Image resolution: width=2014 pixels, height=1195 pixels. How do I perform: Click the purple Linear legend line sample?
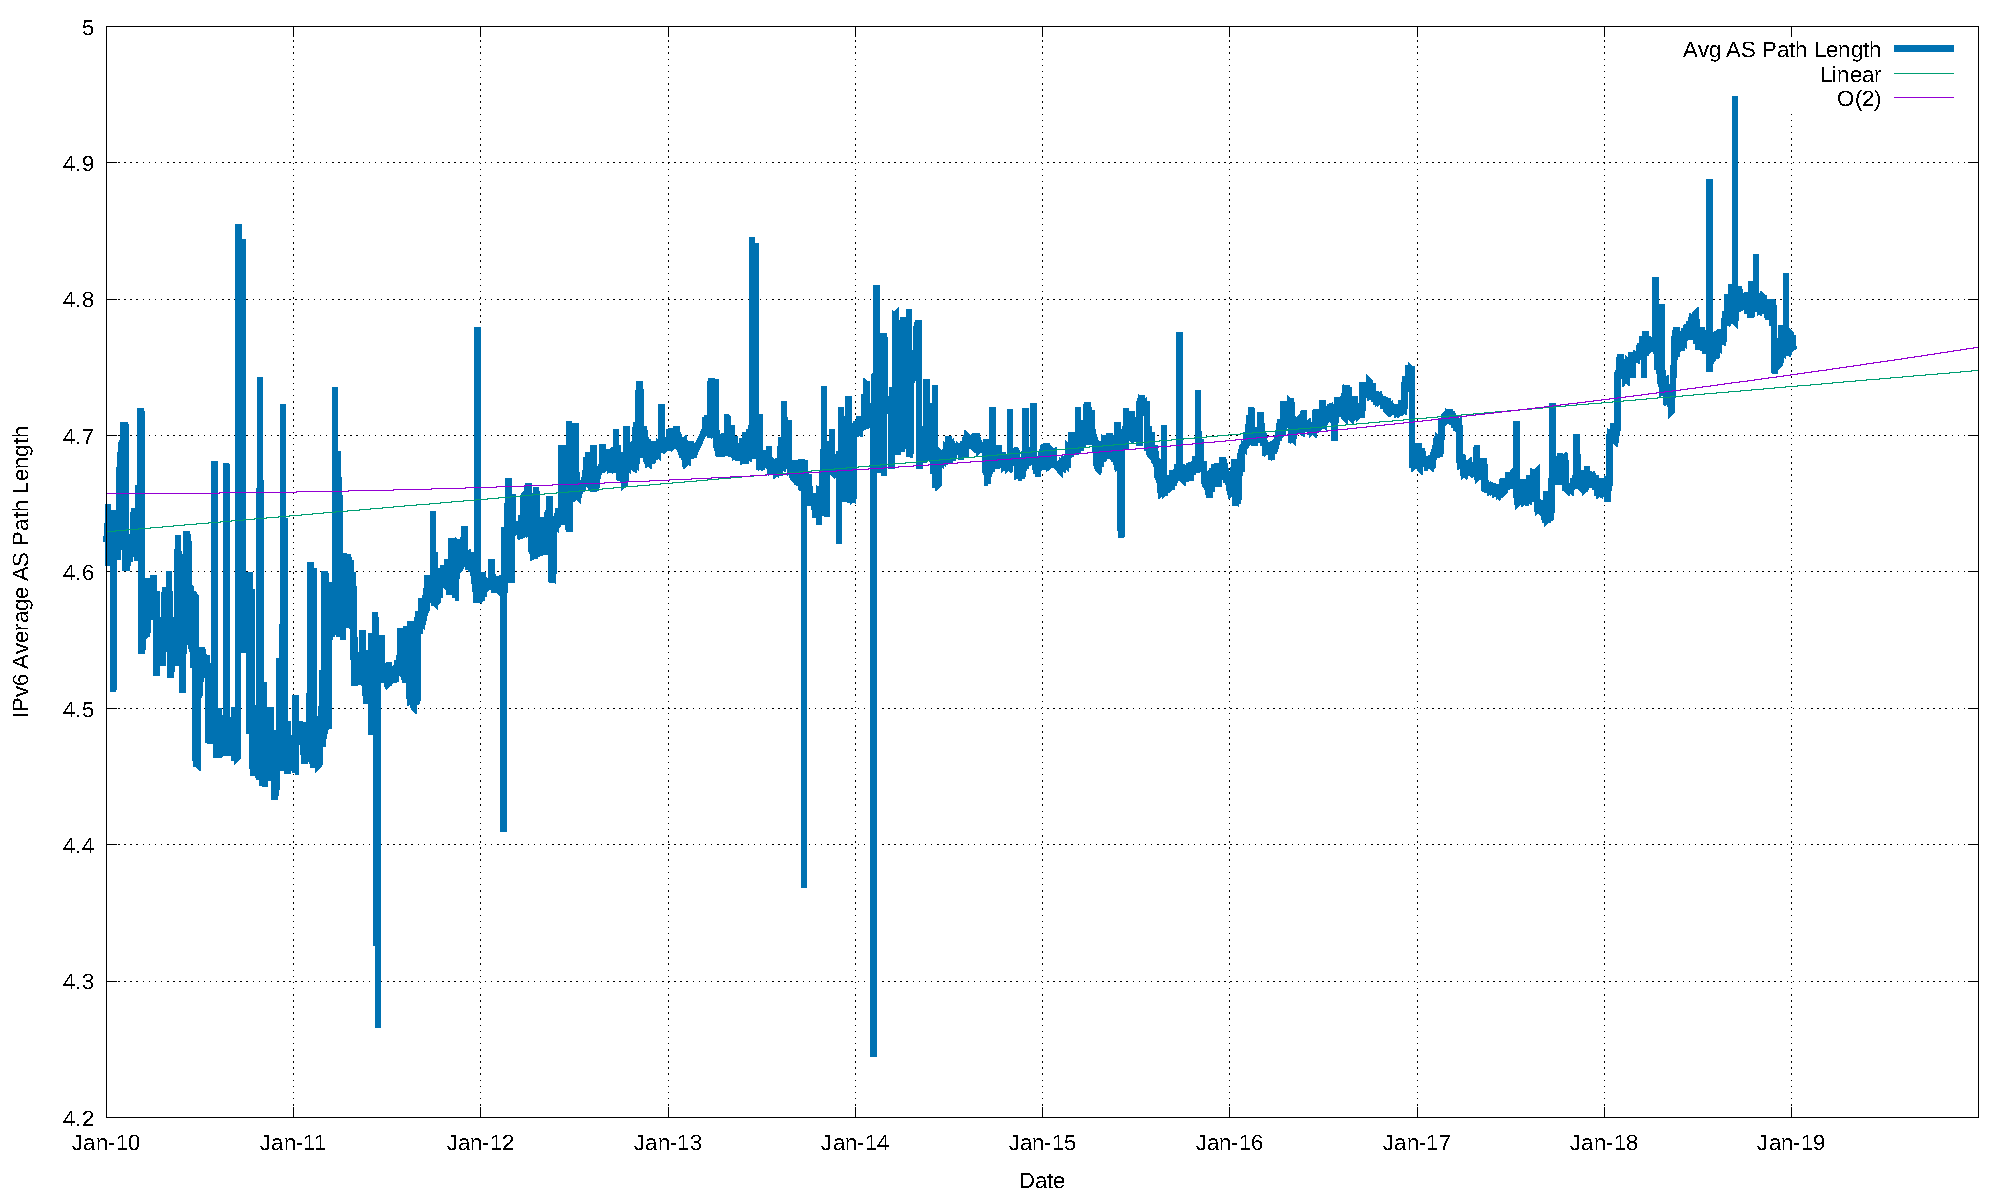pos(1923,74)
